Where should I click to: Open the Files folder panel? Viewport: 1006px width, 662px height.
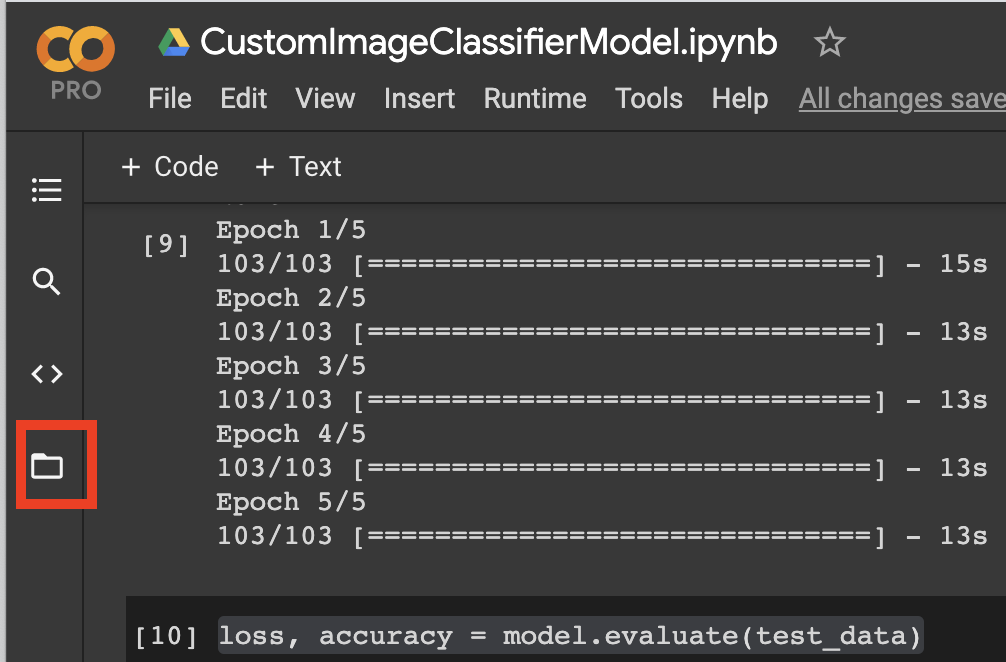[47, 466]
